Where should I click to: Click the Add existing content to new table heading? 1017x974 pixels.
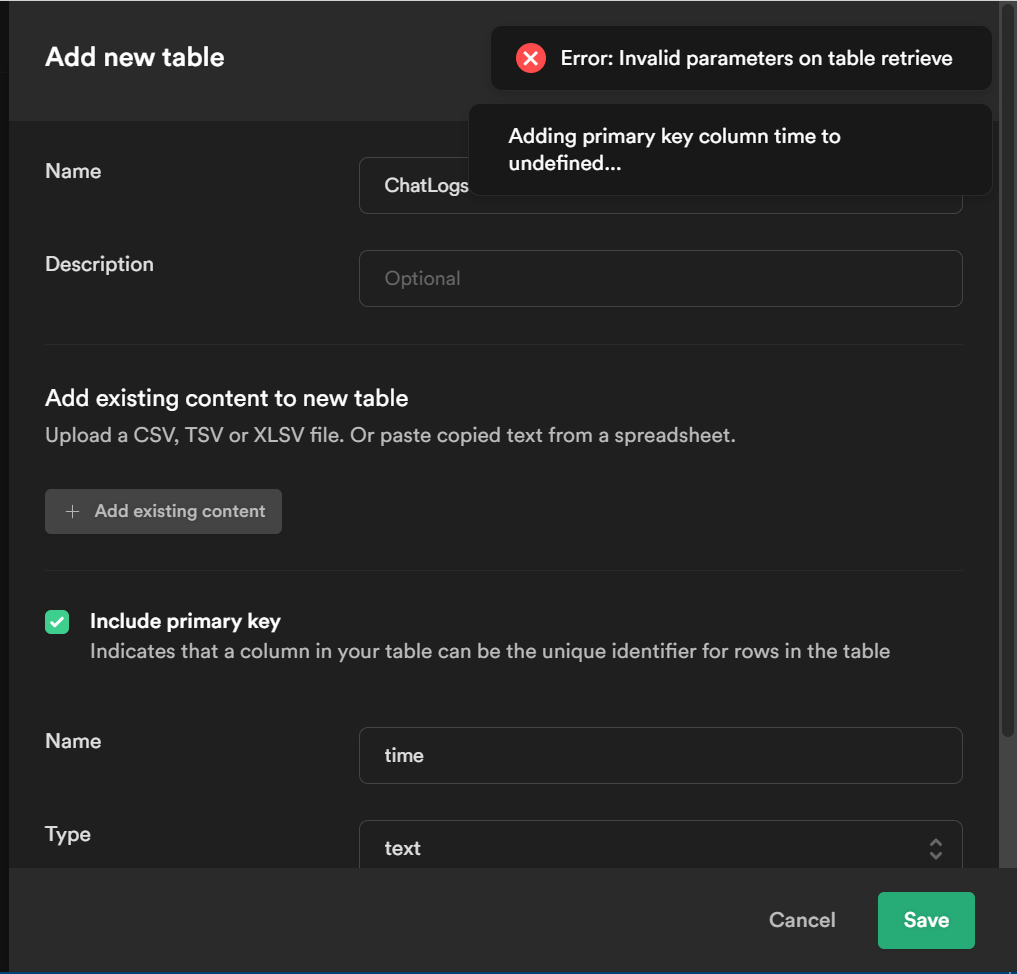226,398
